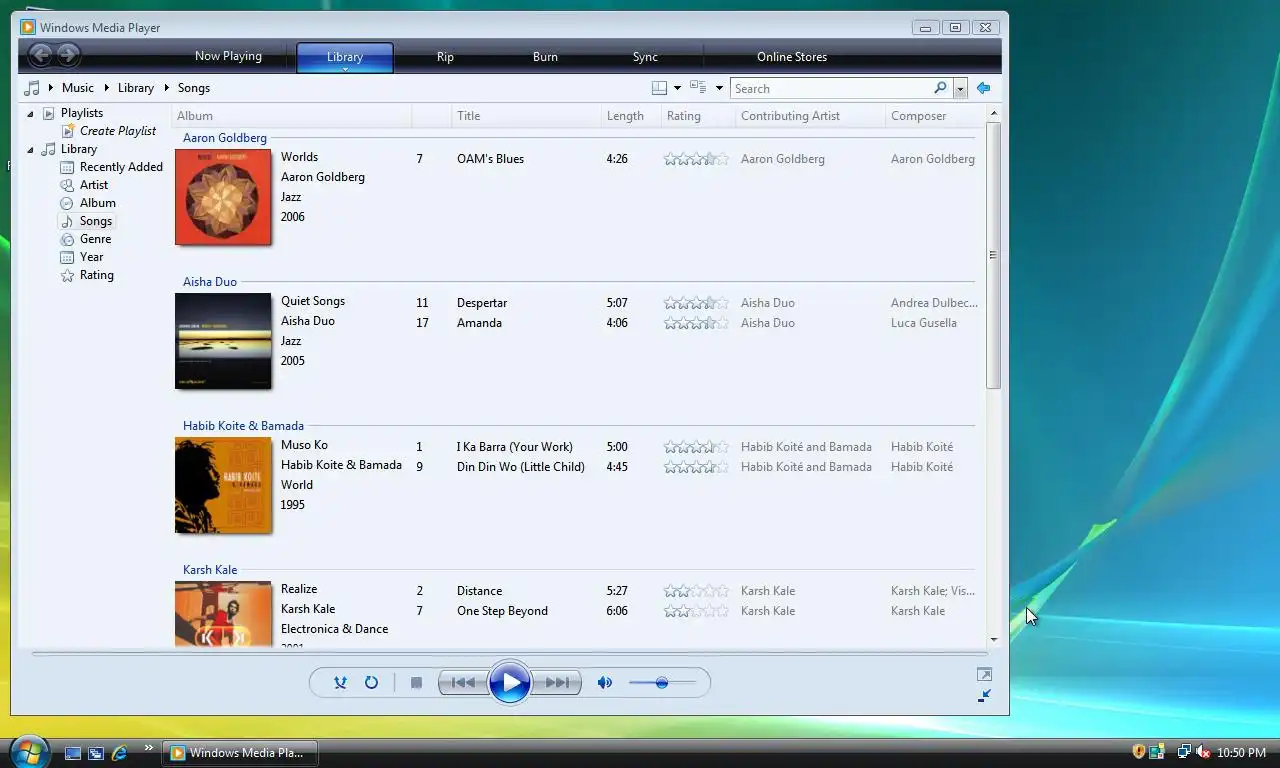Select Songs in the library tree

(x=96, y=221)
